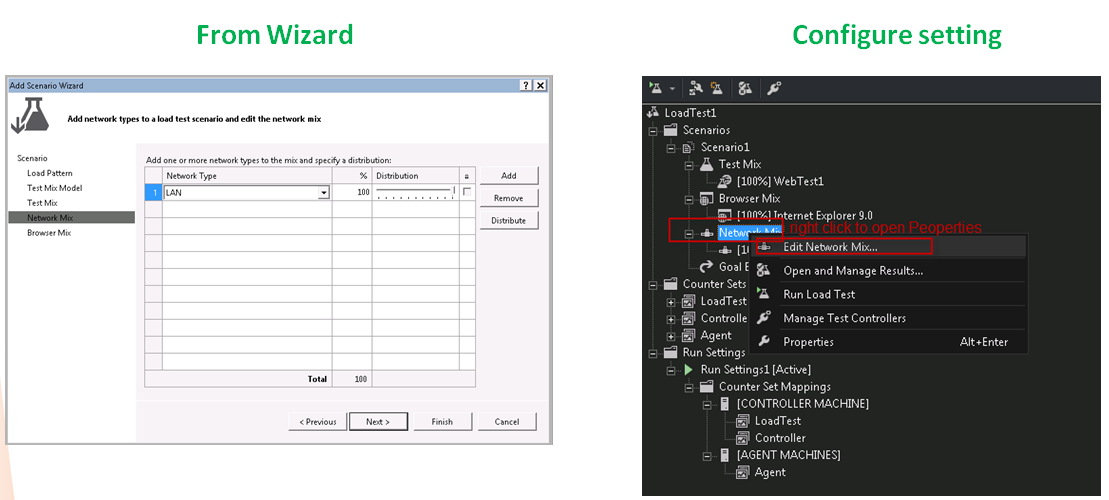Expand the LoadTest counter set node
Screen dimensions: 1109x500
(672, 301)
